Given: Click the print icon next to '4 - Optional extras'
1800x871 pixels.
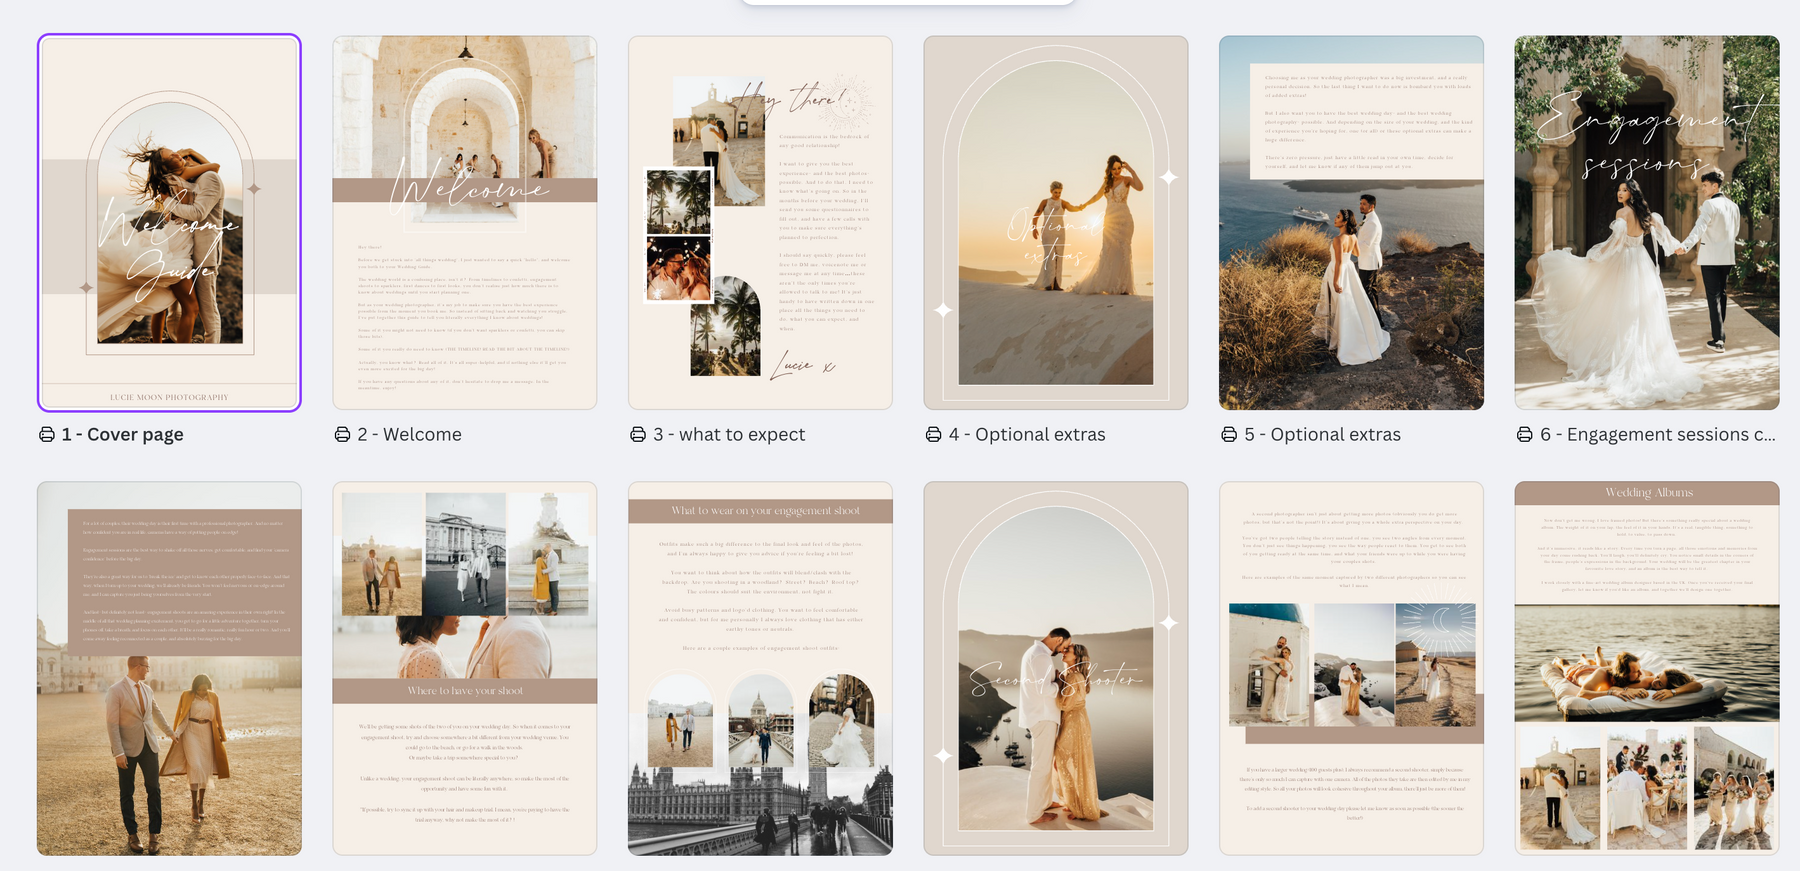Looking at the screenshot, I should tap(933, 435).
